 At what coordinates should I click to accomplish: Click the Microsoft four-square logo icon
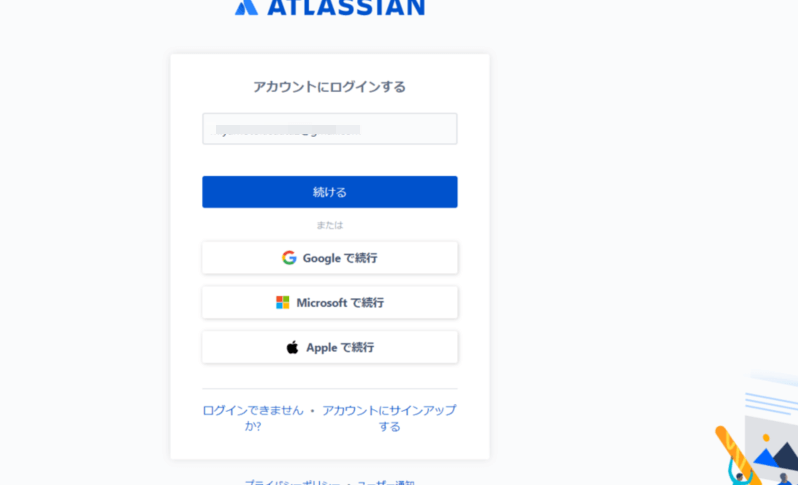283,302
